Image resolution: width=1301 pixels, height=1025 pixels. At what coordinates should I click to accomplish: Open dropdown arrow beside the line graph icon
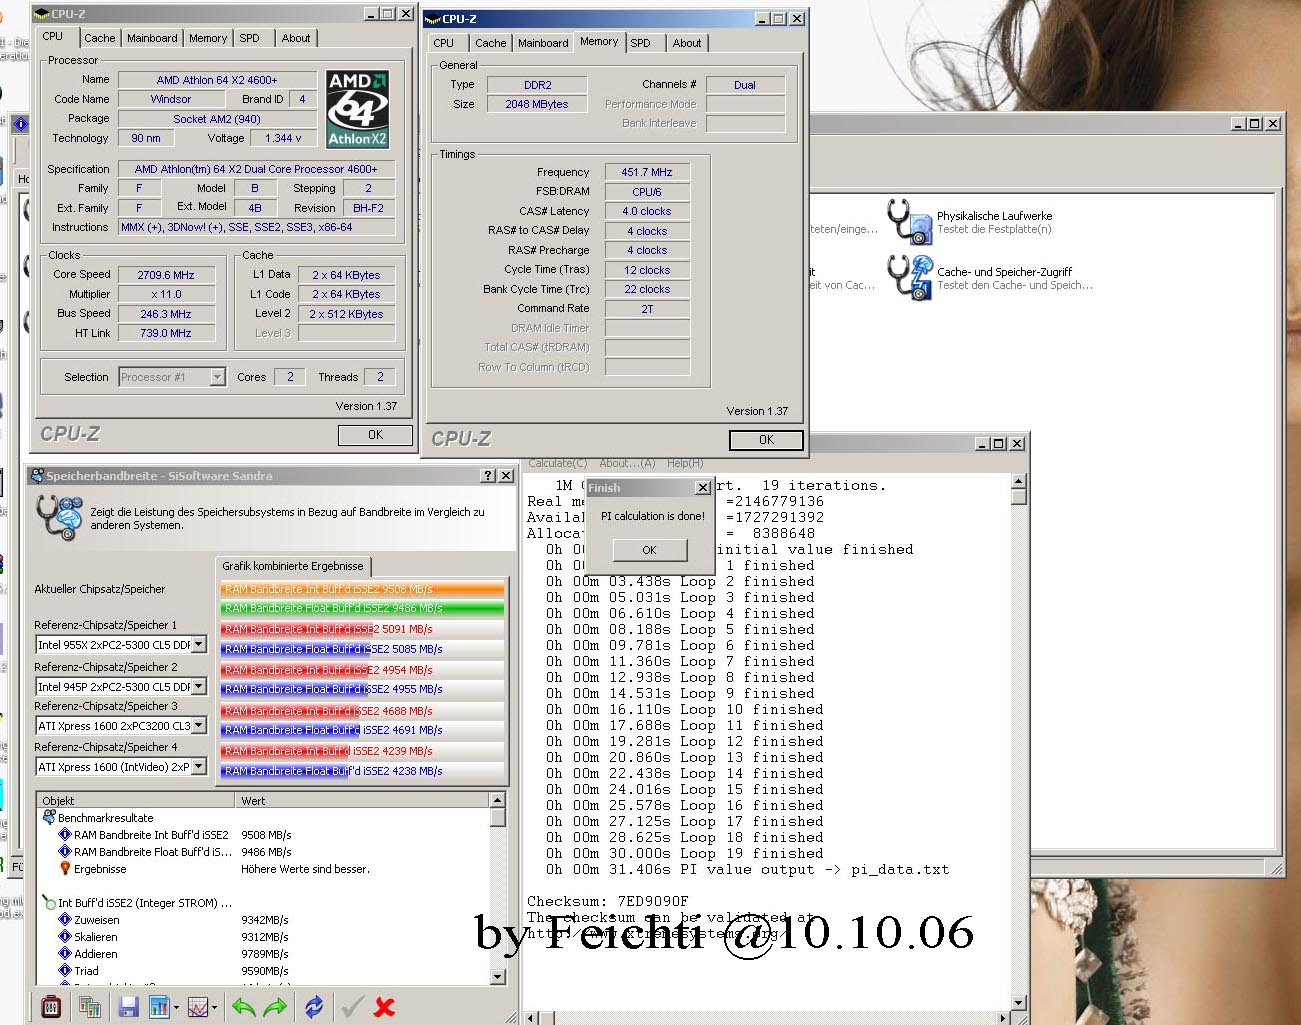click(215, 1008)
